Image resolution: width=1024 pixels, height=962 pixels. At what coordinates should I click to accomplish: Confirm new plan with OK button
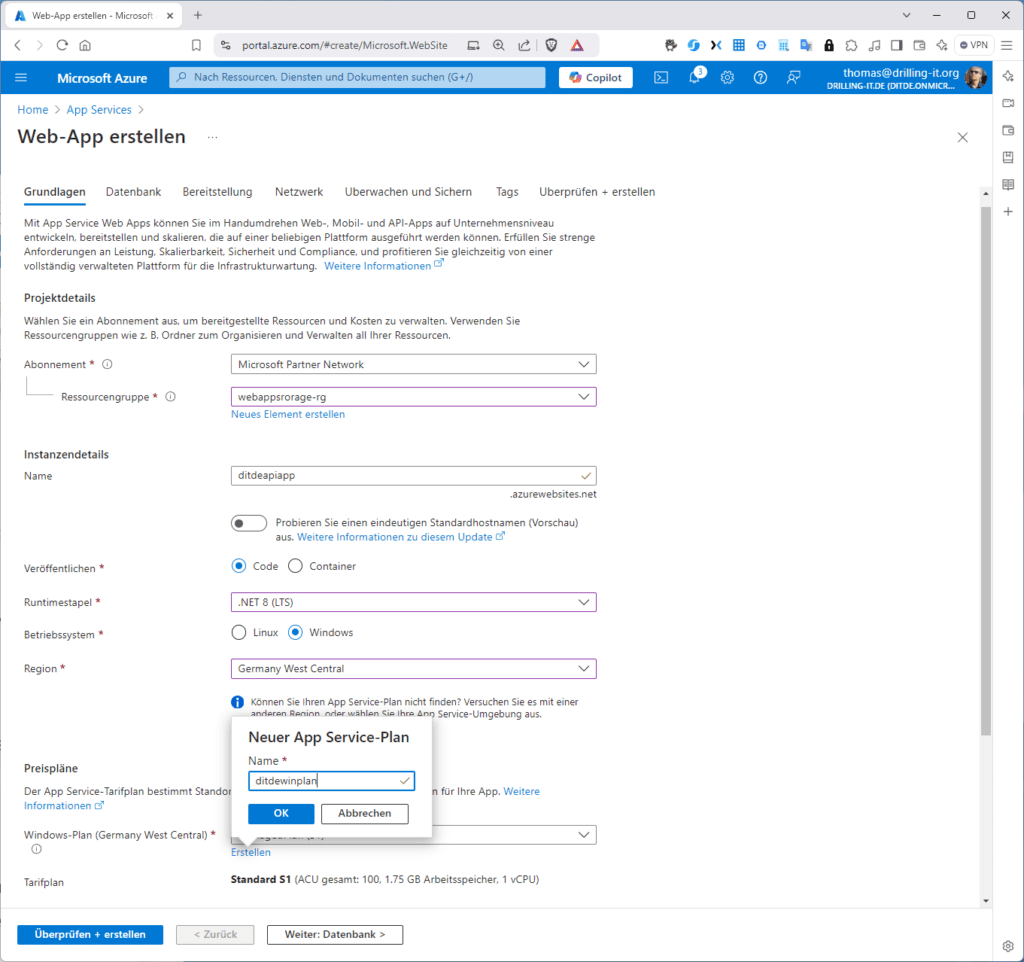pos(281,813)
